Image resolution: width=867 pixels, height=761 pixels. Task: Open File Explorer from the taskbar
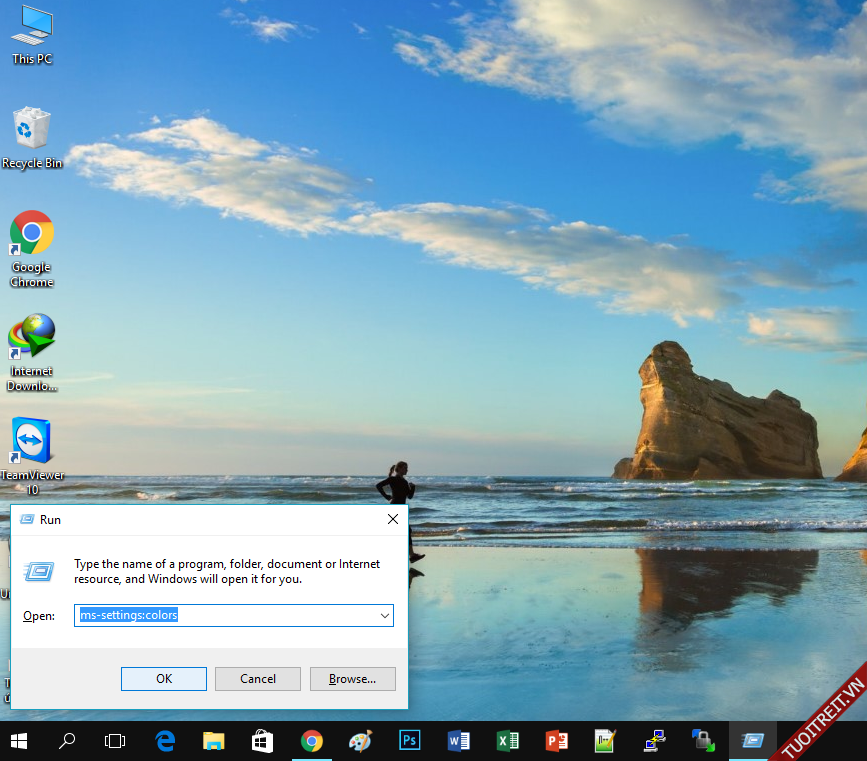pyautogui.click(x=214, y=741)
